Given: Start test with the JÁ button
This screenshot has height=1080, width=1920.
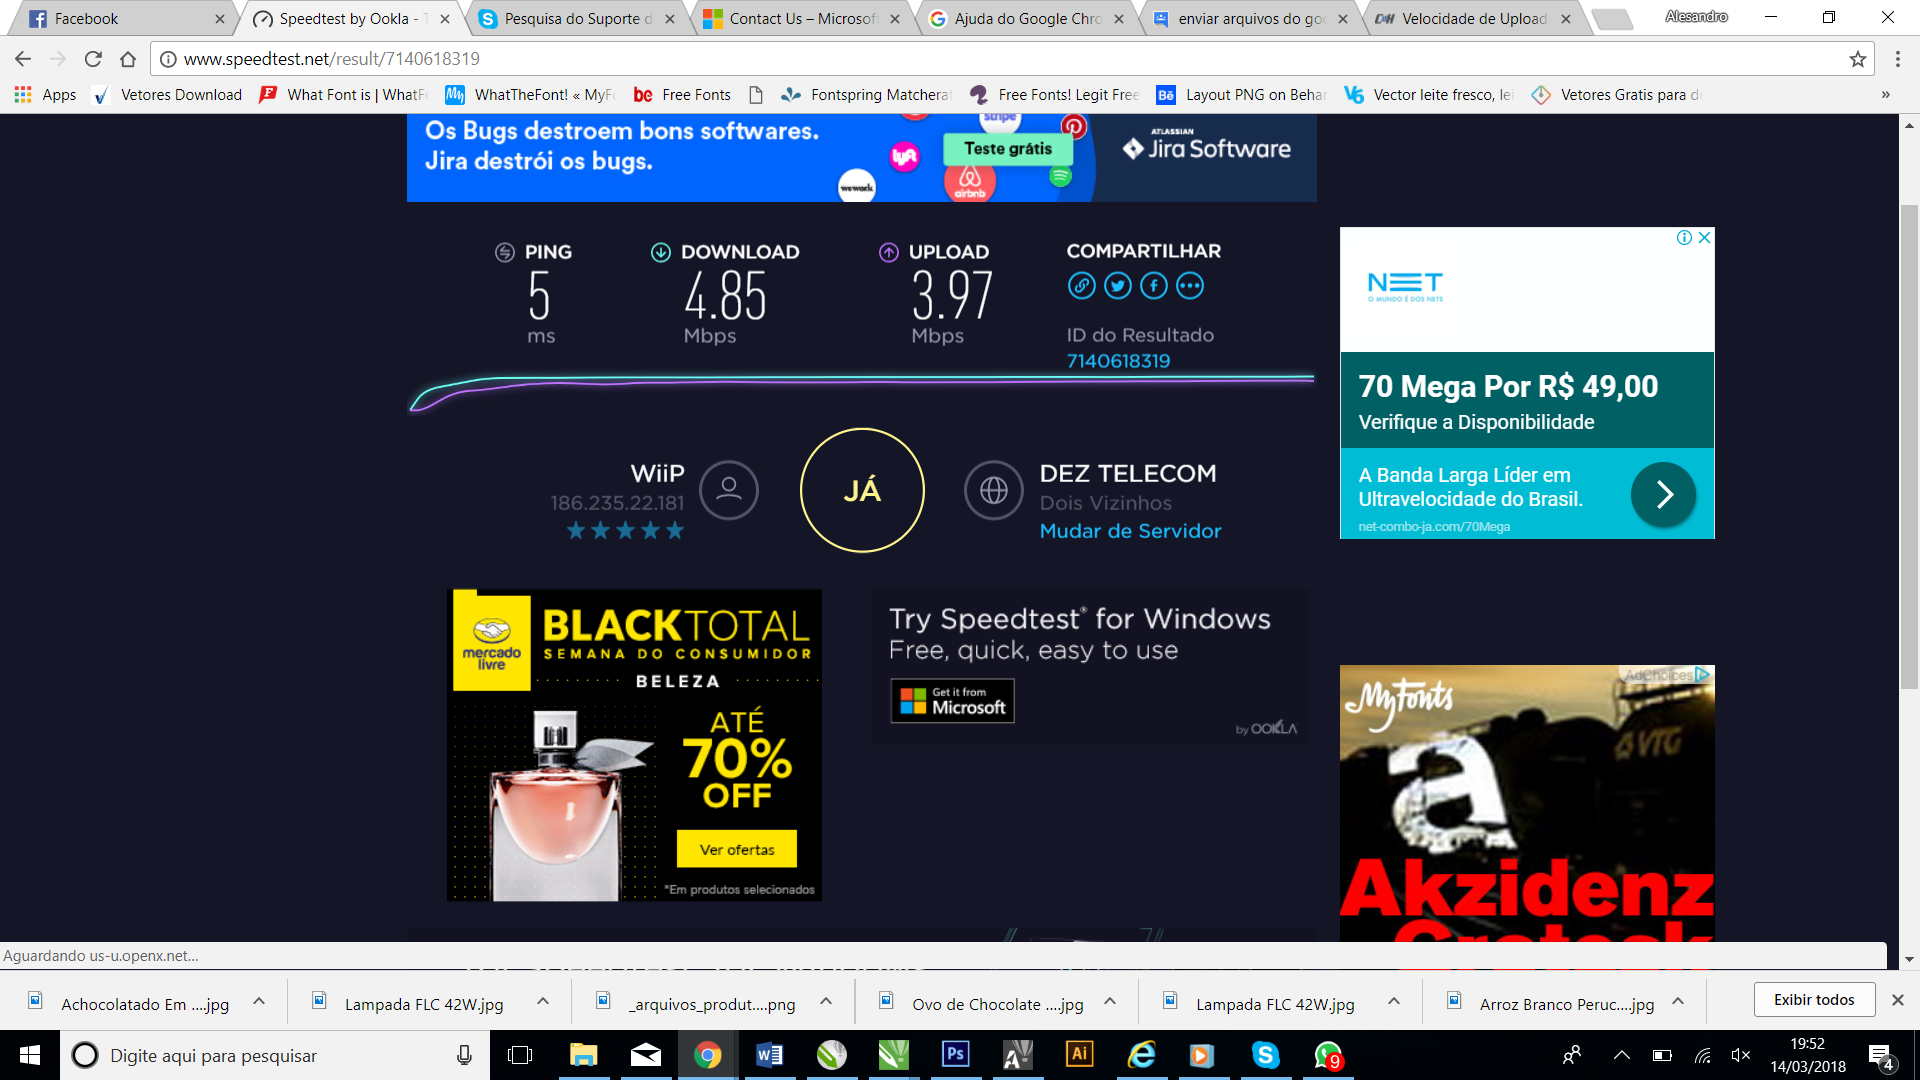Looking at the screenshot, I should 862,490.
